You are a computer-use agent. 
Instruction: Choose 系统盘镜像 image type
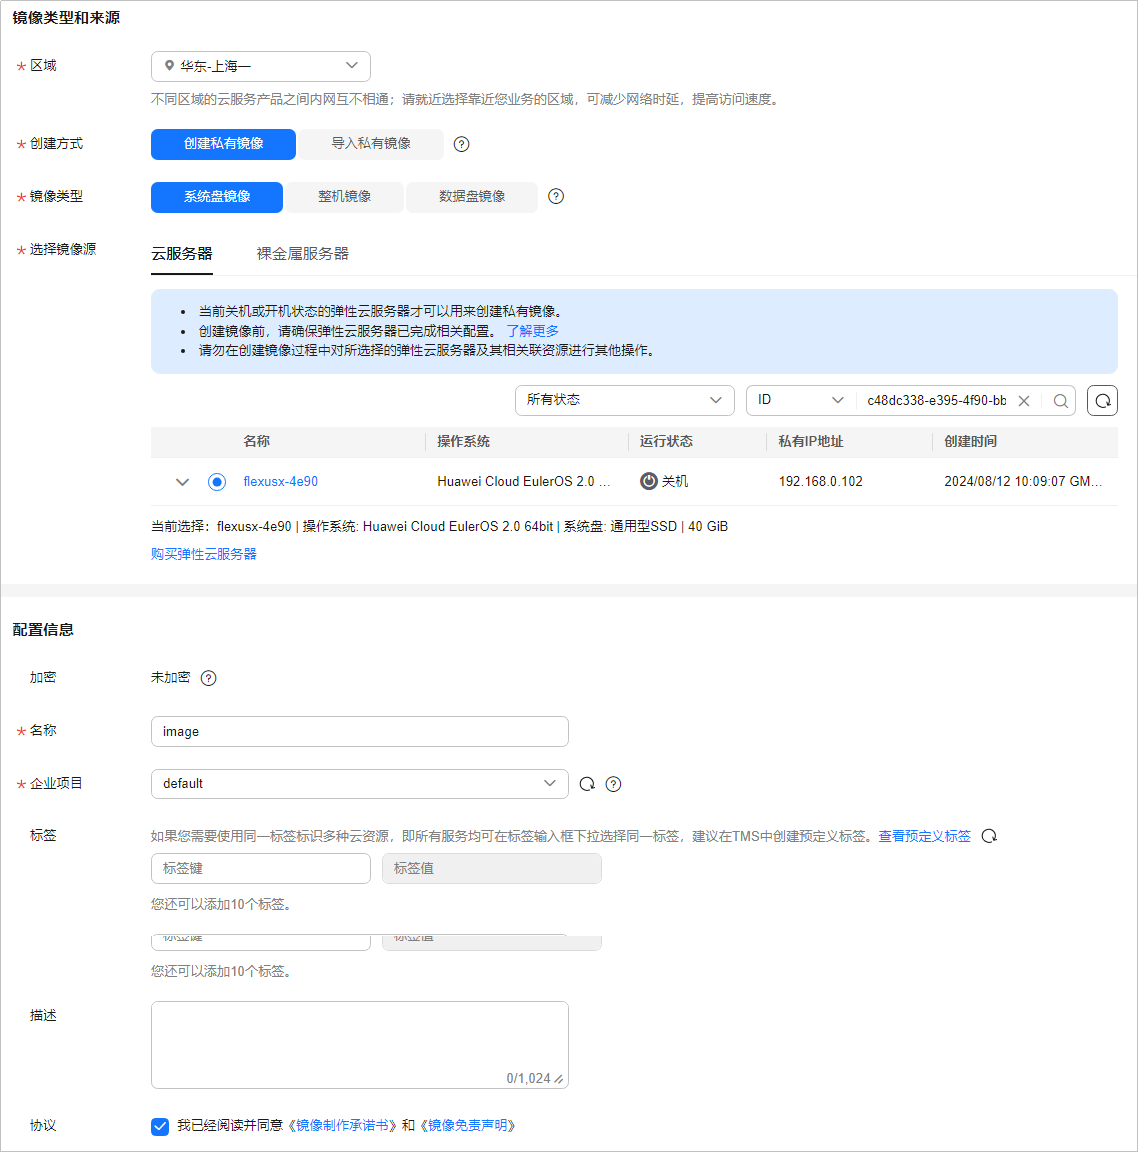[217, 197]
